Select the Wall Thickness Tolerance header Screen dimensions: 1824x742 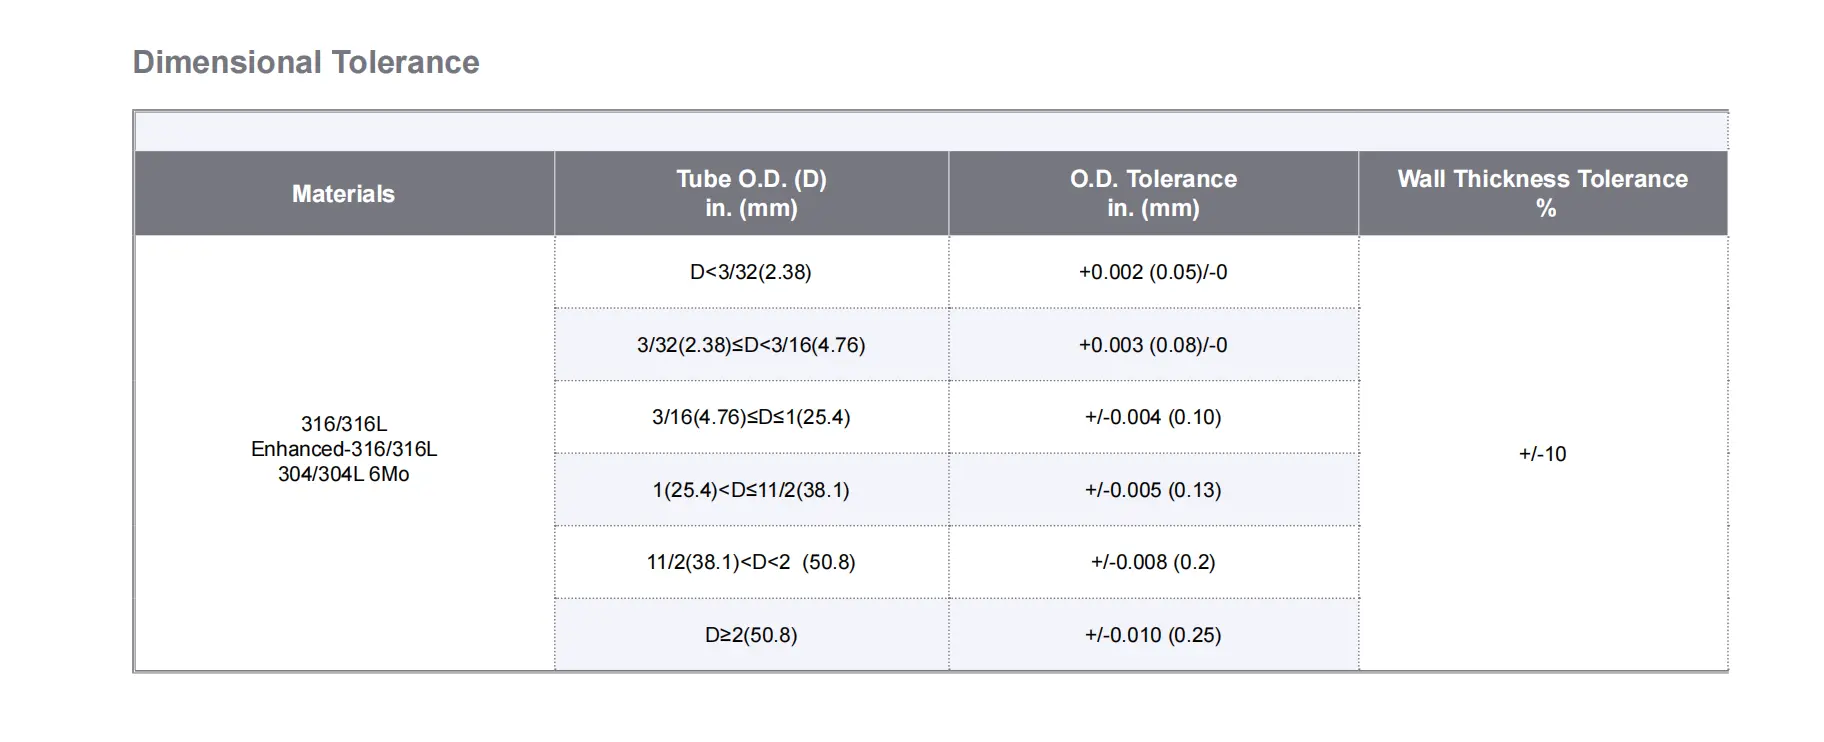(1542, 193)
